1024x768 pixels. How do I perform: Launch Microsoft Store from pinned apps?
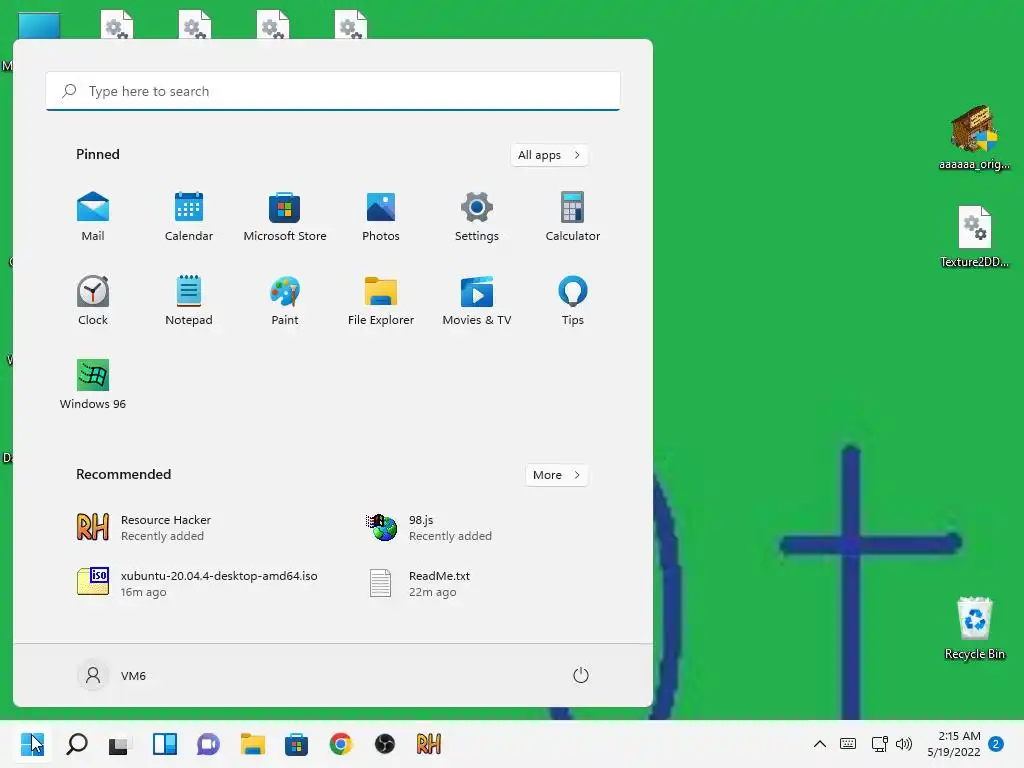pyautogui.click(x=285, y=217)
